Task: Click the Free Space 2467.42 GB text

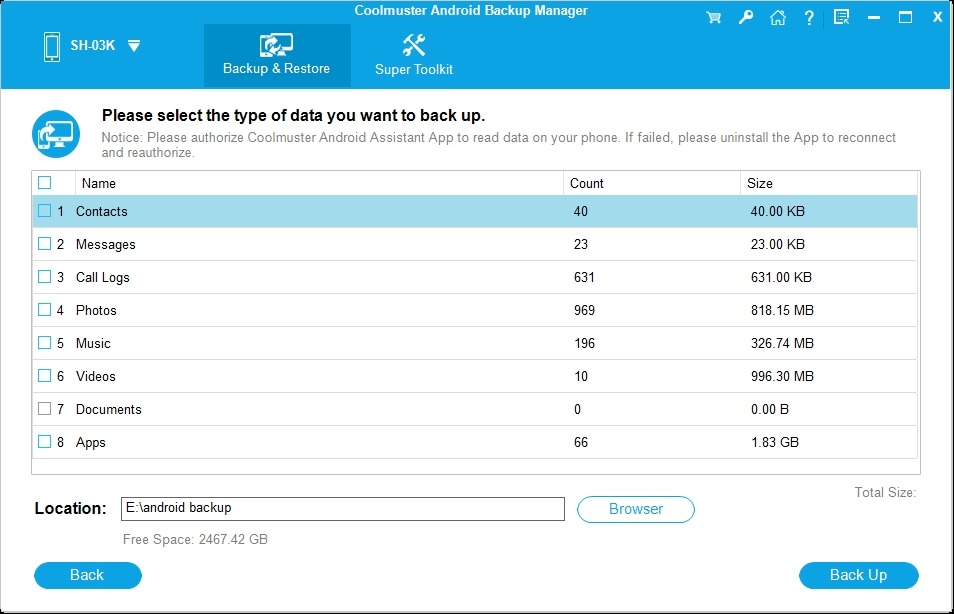Action: point(195,539)
